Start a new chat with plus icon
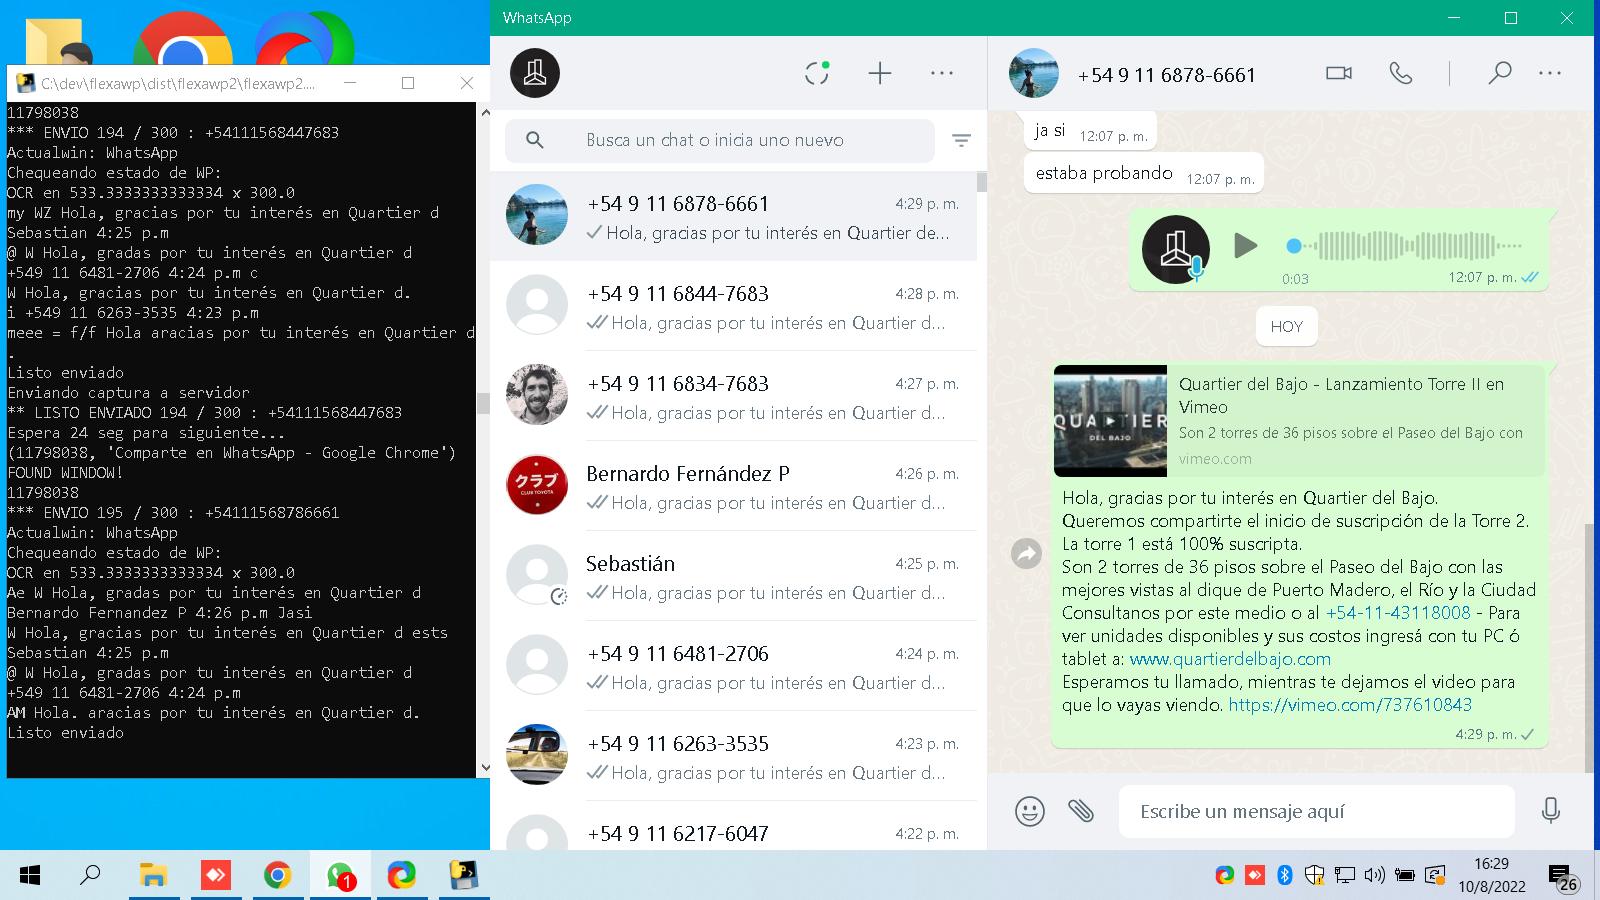Image resolution: width=1600 pixels, height=900 pixels. click(880, 73)
